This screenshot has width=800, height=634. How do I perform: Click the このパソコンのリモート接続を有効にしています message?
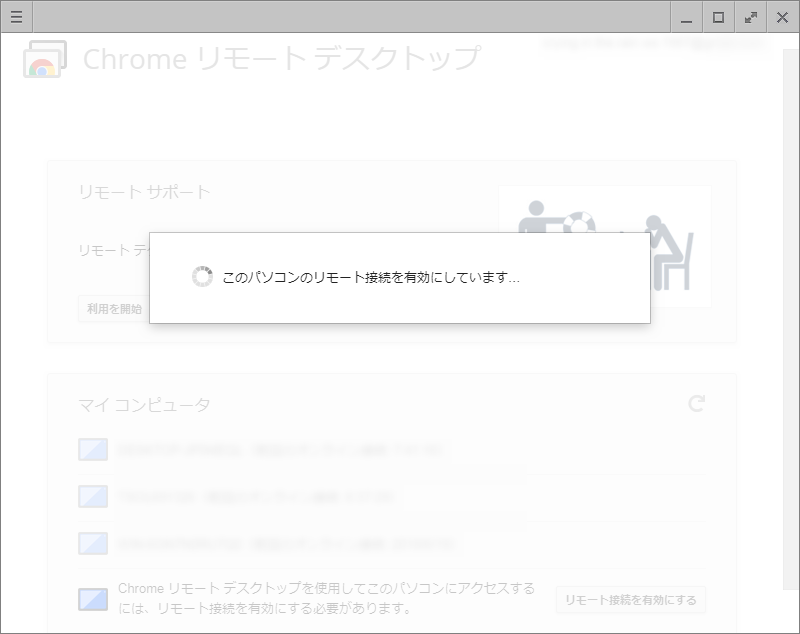click(x=371, y=277)
